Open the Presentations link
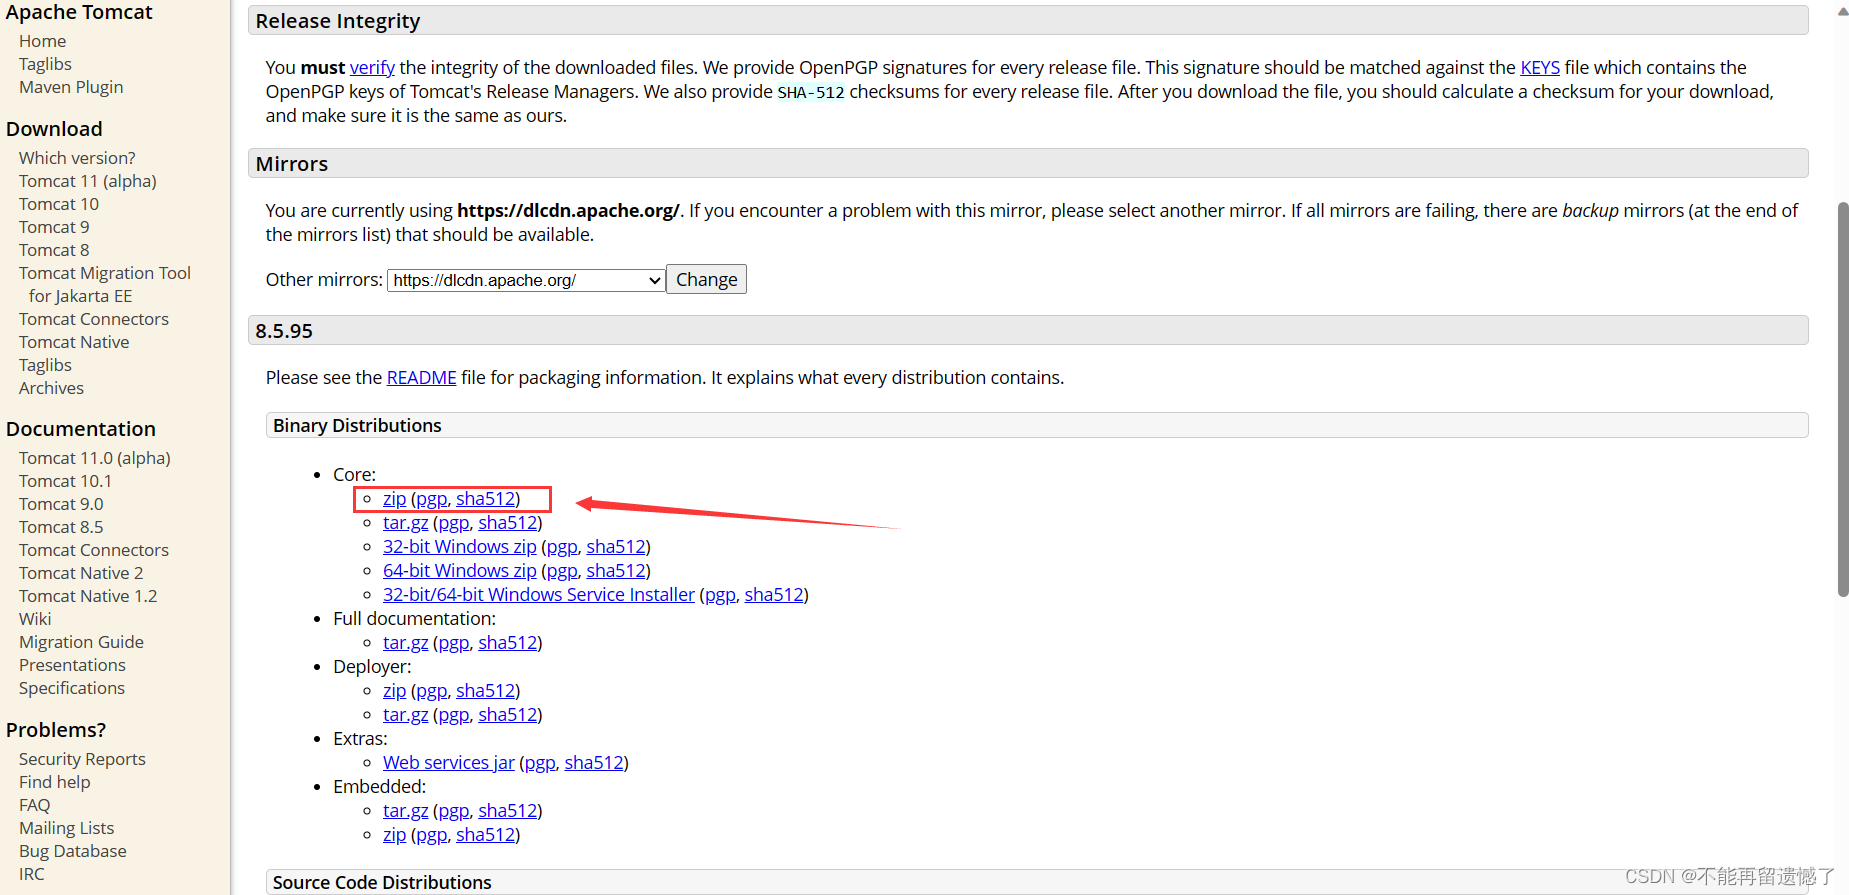This screenshot has width=1849, height=895. 72,665
